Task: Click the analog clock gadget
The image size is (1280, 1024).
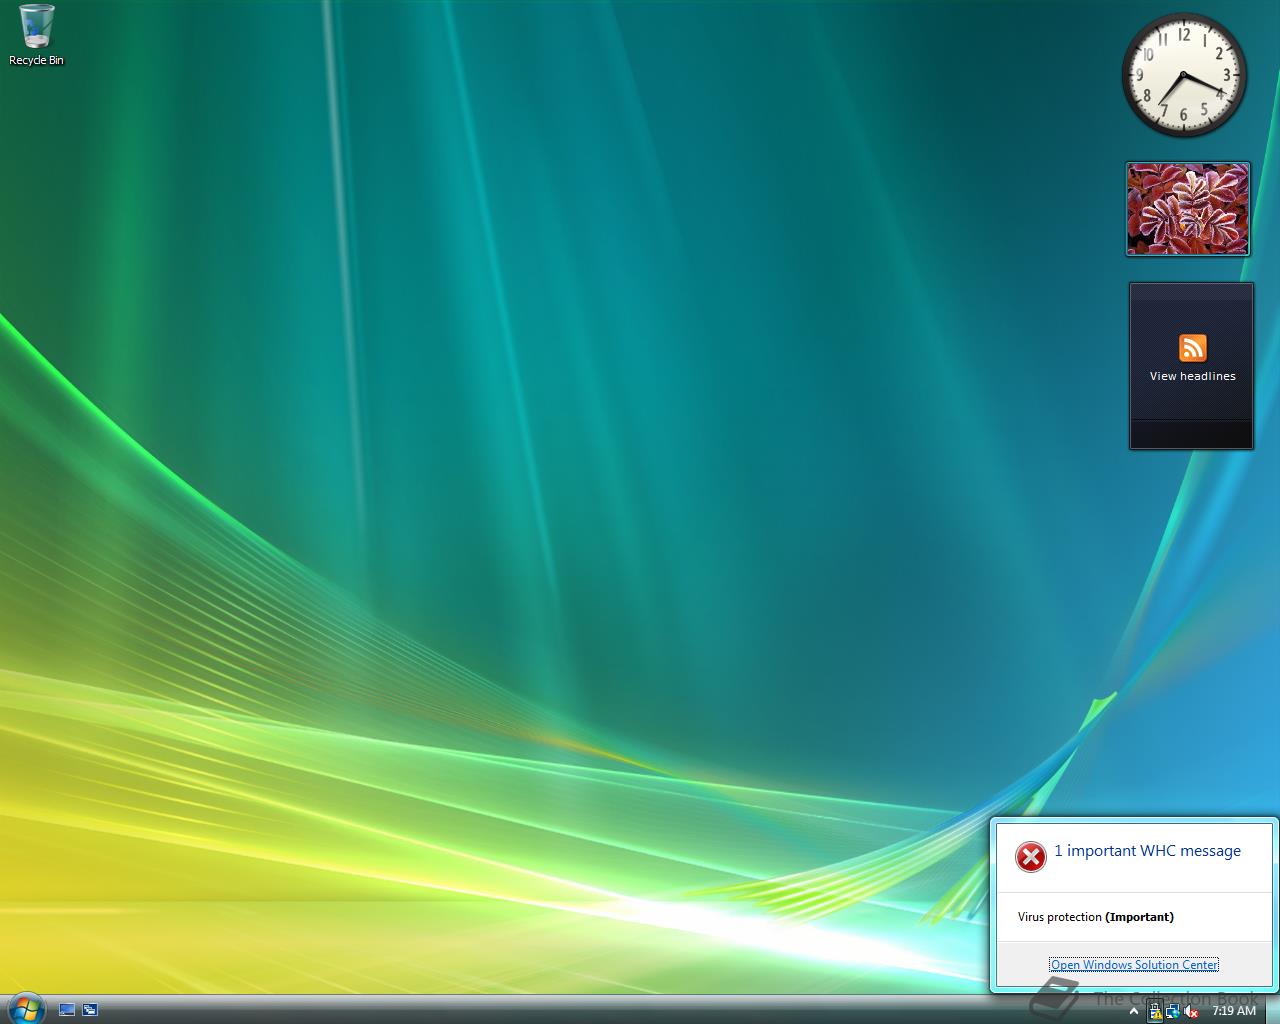Action: [1184, 75]
